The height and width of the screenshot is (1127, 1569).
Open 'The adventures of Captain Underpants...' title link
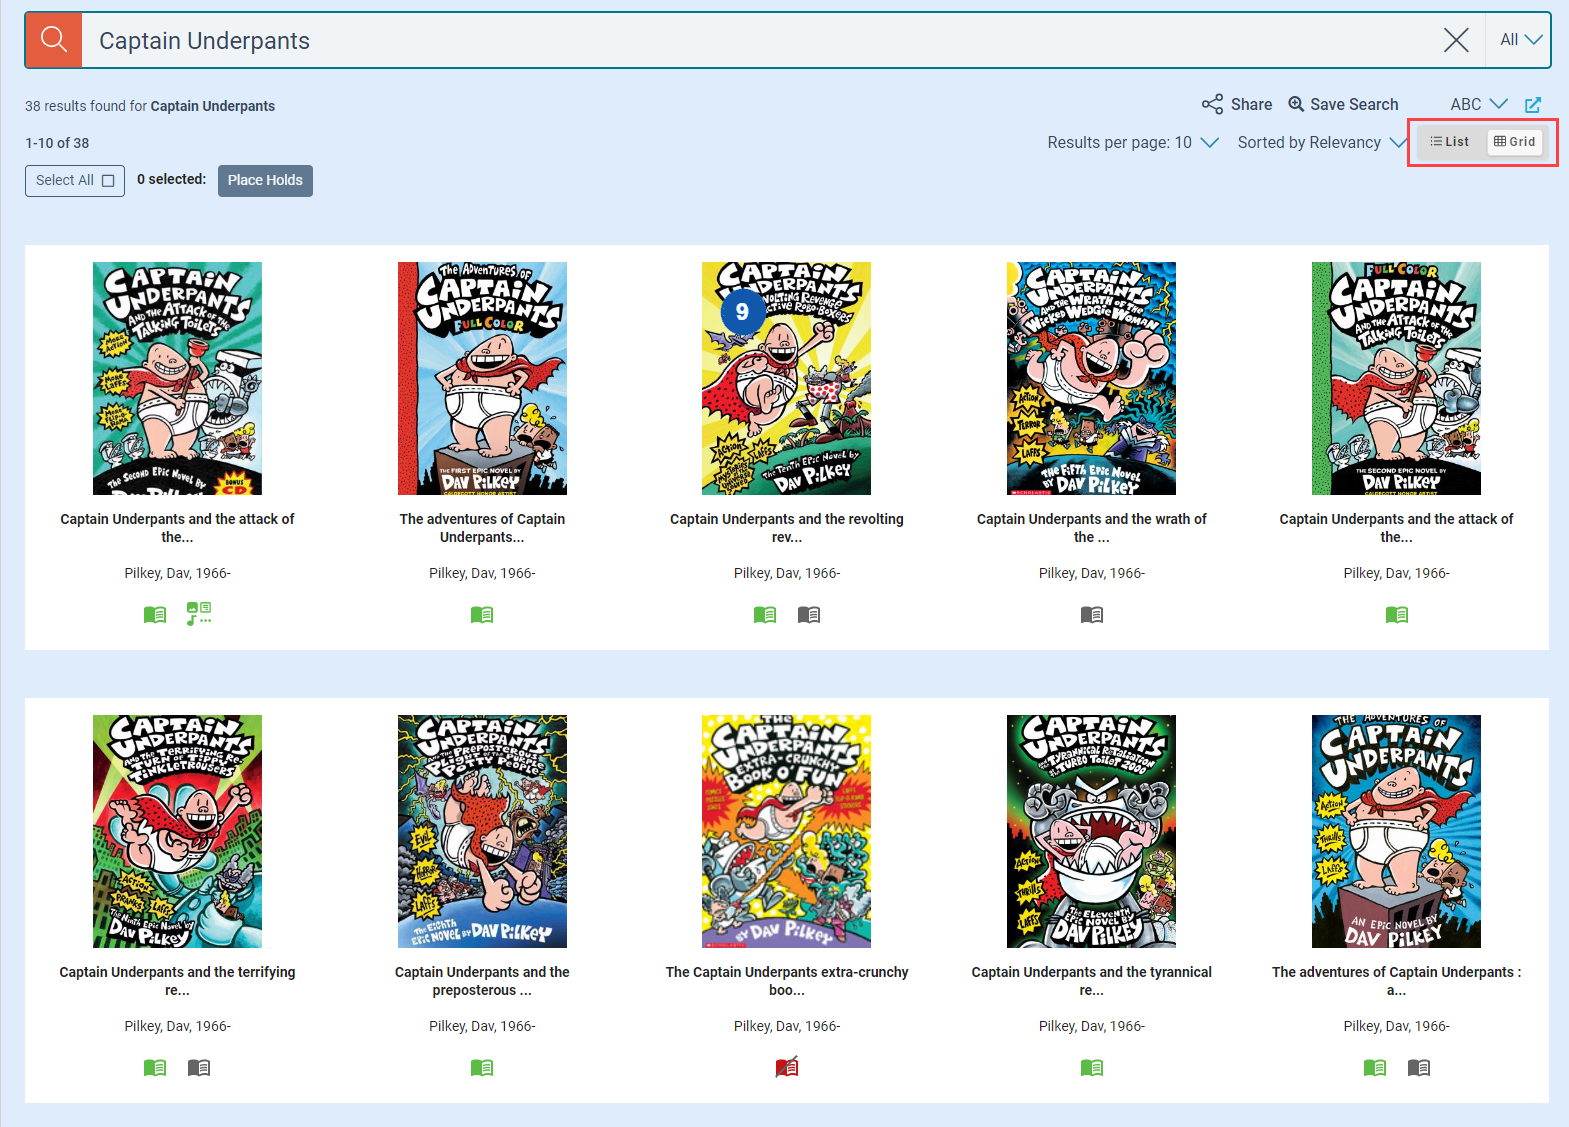pos(482,528)
